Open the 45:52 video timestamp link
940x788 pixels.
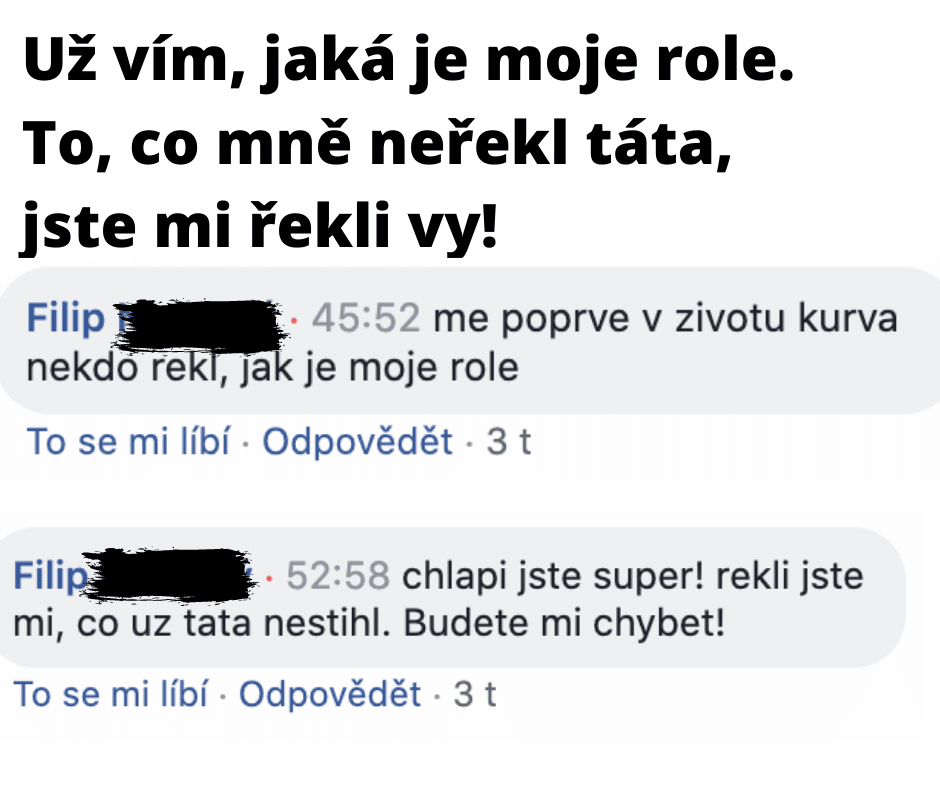[365, 318]
